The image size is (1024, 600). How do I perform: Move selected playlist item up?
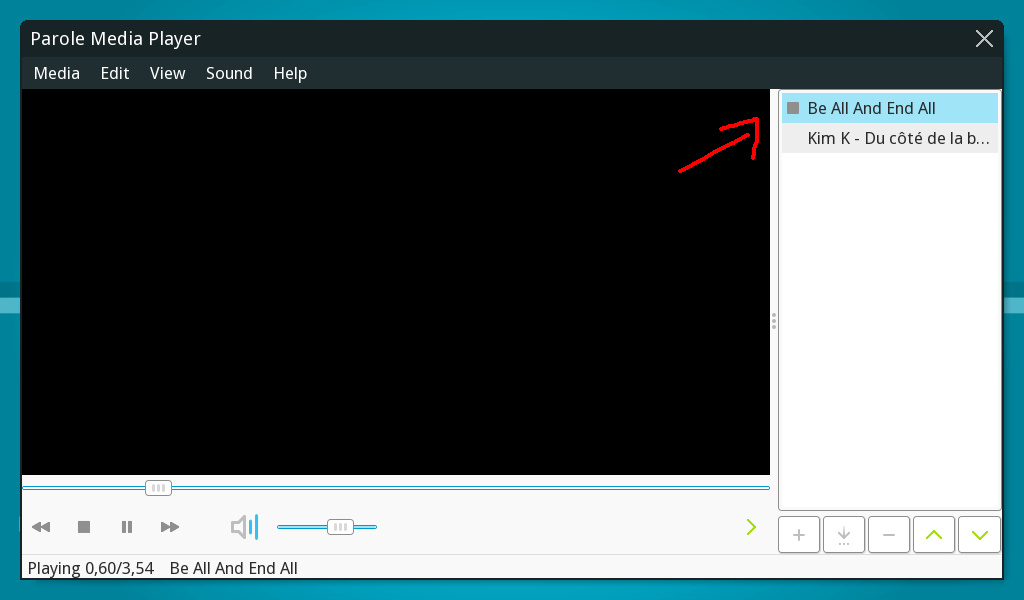[x=934, y=535]
